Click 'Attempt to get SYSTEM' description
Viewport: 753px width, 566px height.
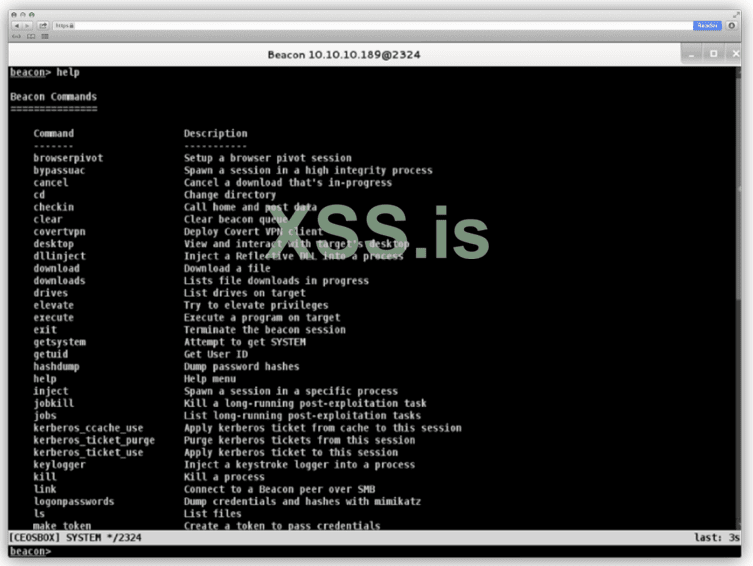pyautogui.click(x=244, y=342)
